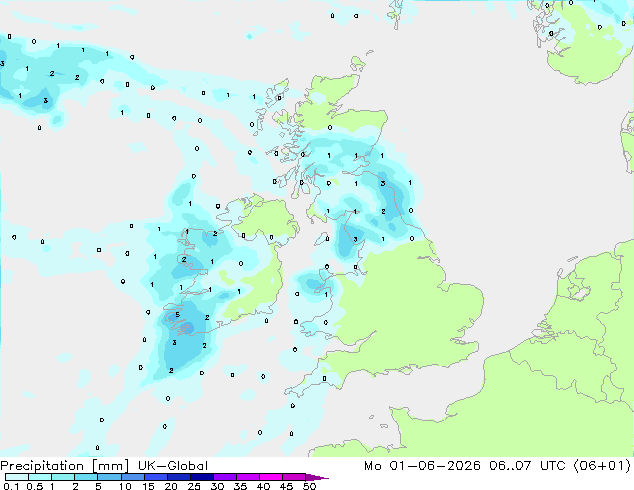Click the legend label '25'
Screen dimensions: 634x490
coord(194,486)
